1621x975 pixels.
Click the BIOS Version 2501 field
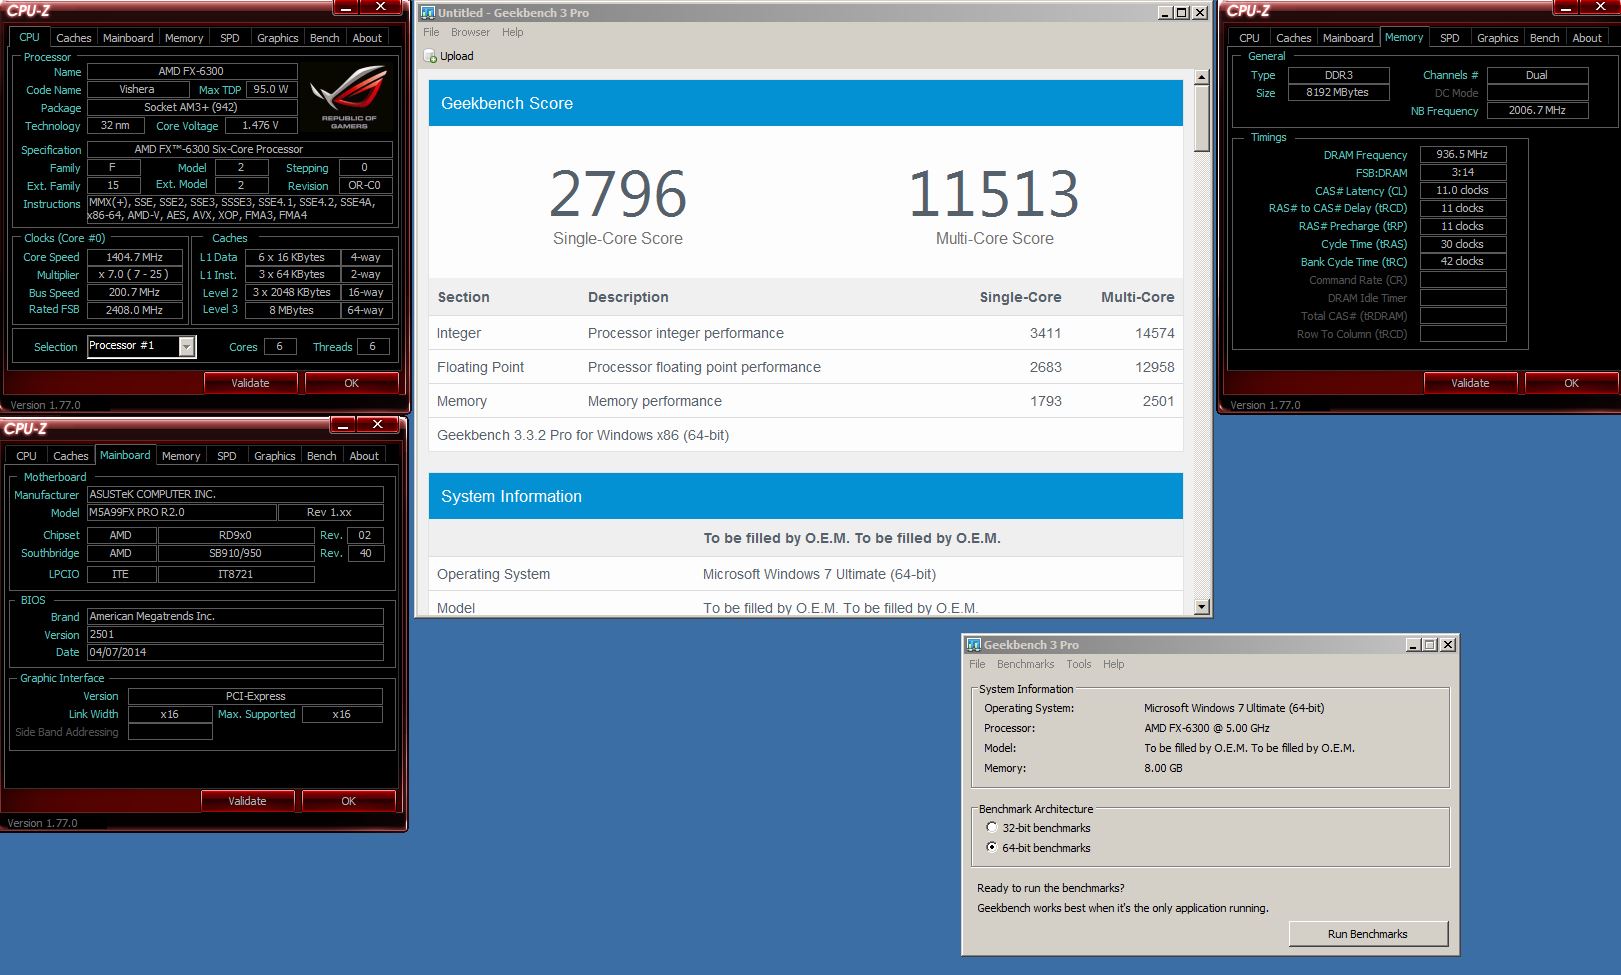235,634
